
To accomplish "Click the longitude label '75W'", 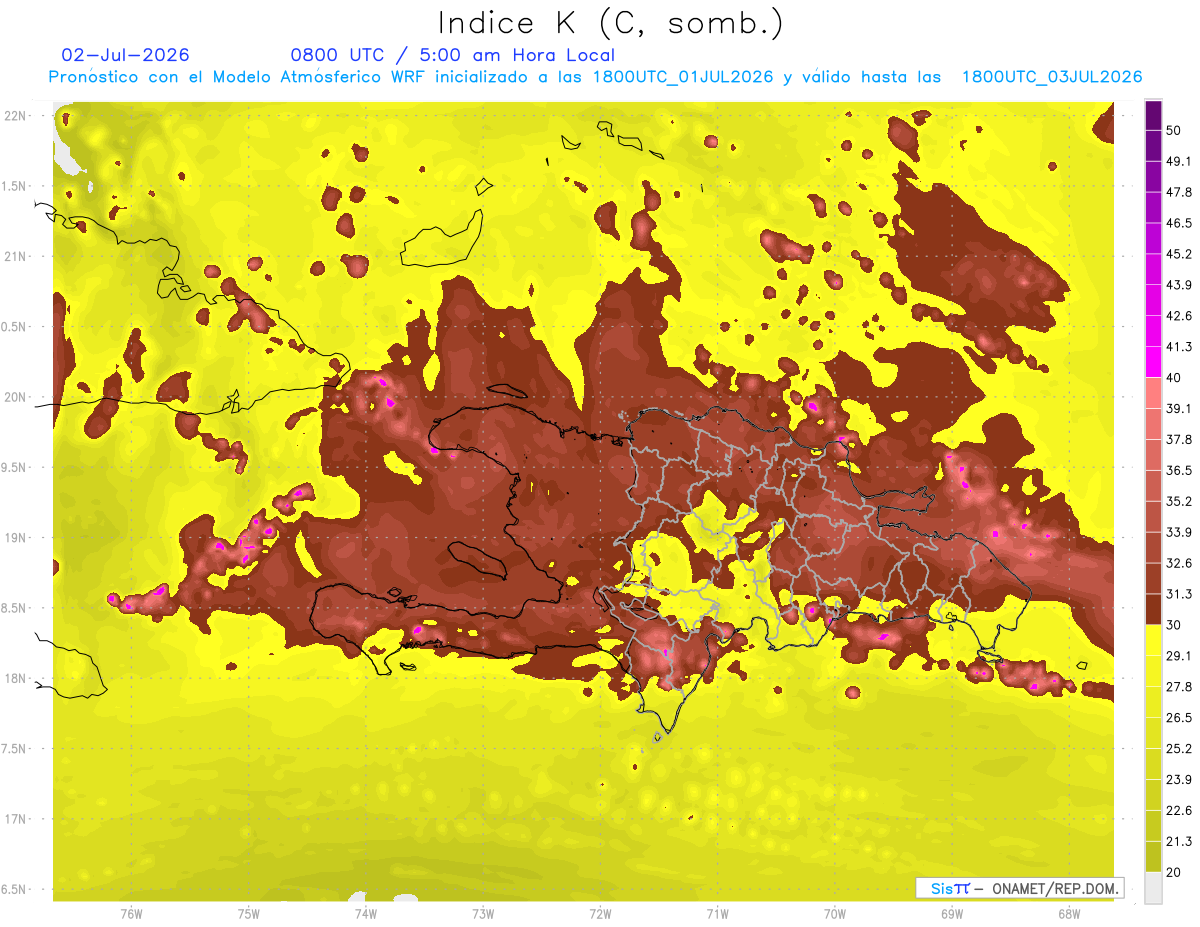I will pos(249,914).
